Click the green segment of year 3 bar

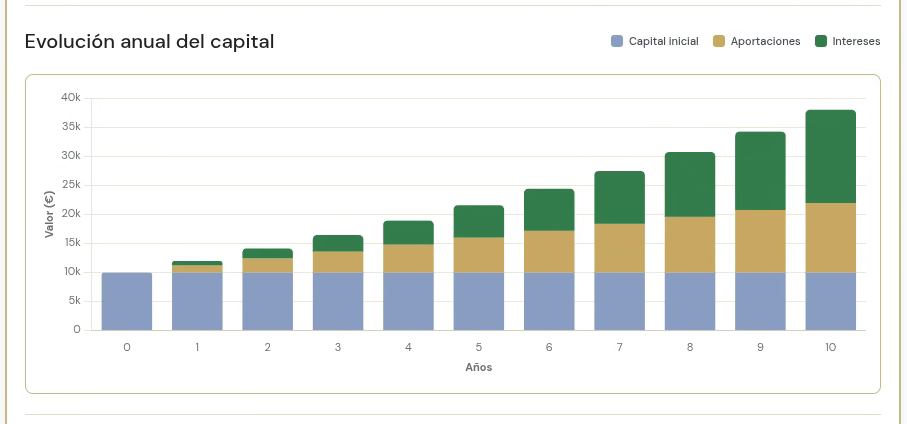point(338,243)
